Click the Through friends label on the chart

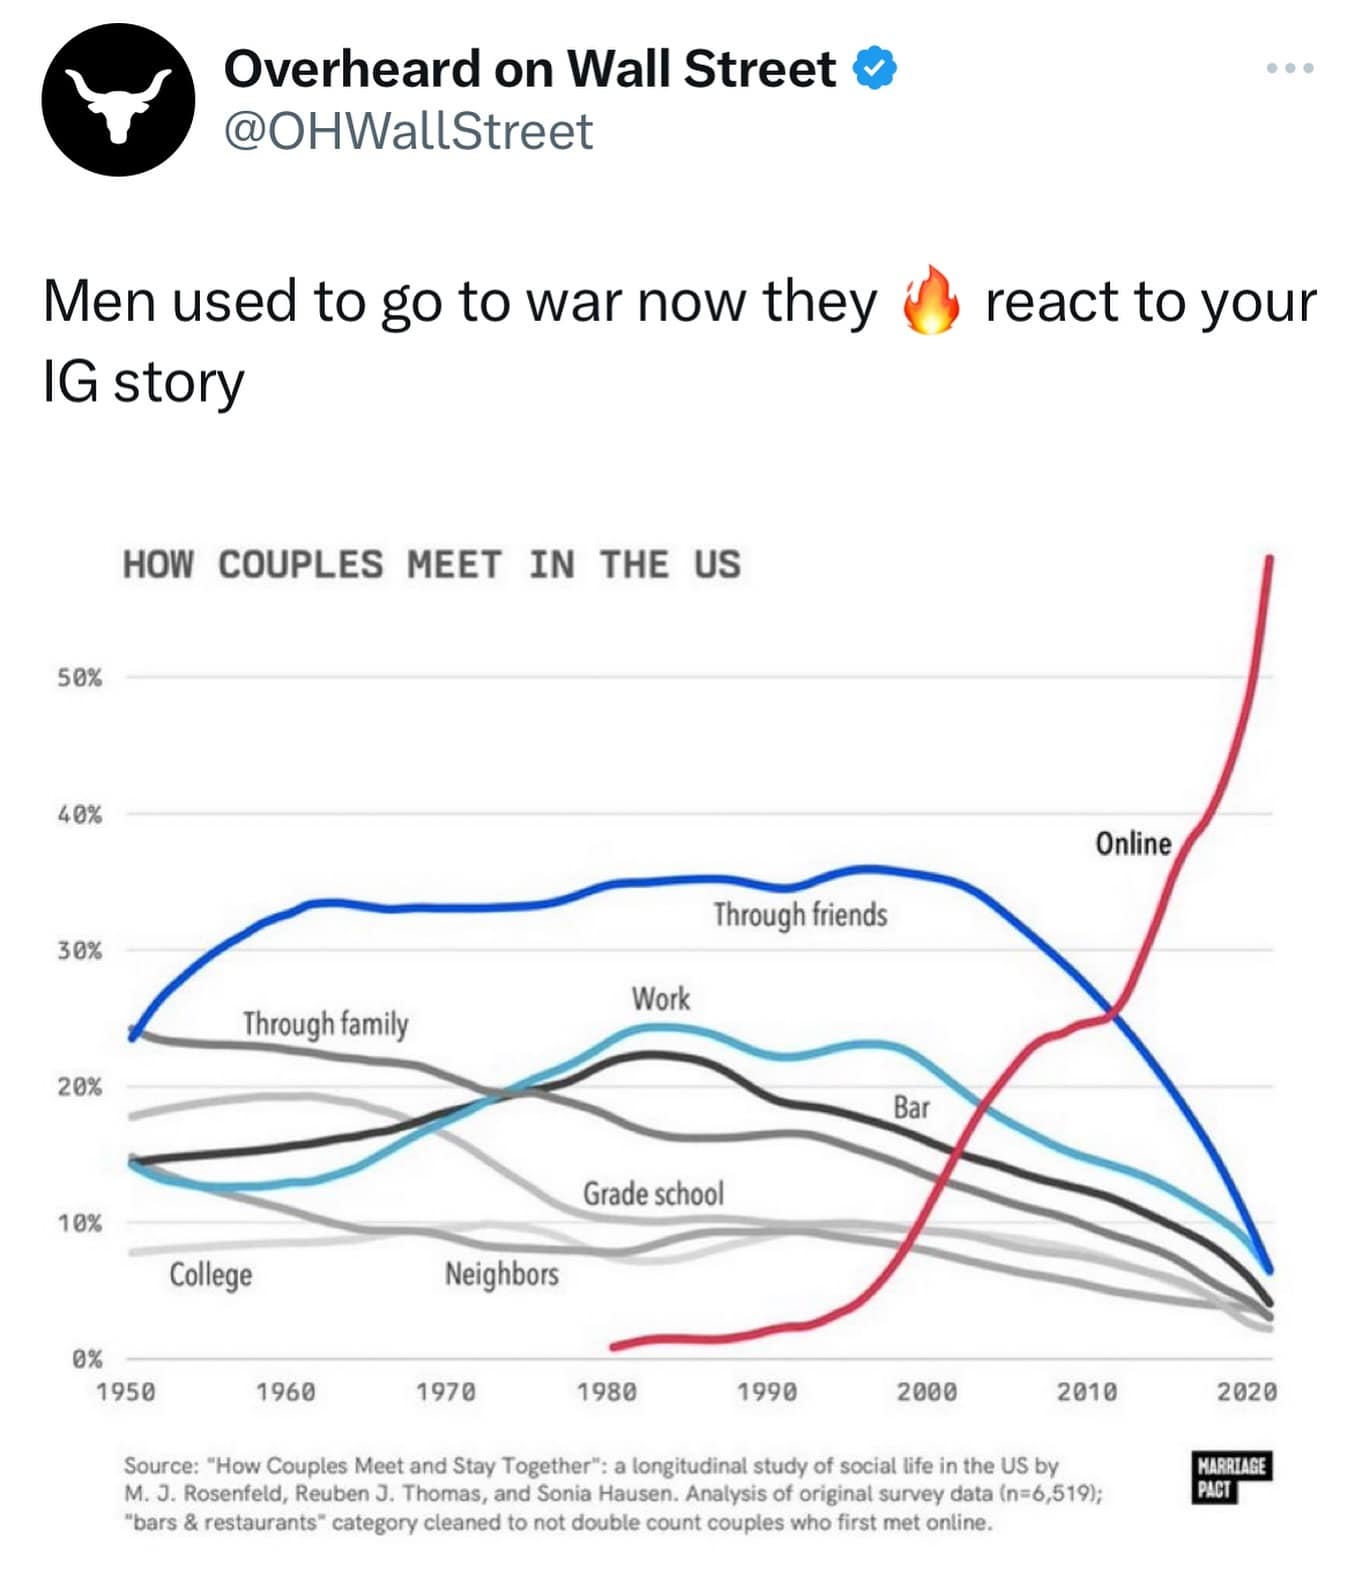click(803, 912)
